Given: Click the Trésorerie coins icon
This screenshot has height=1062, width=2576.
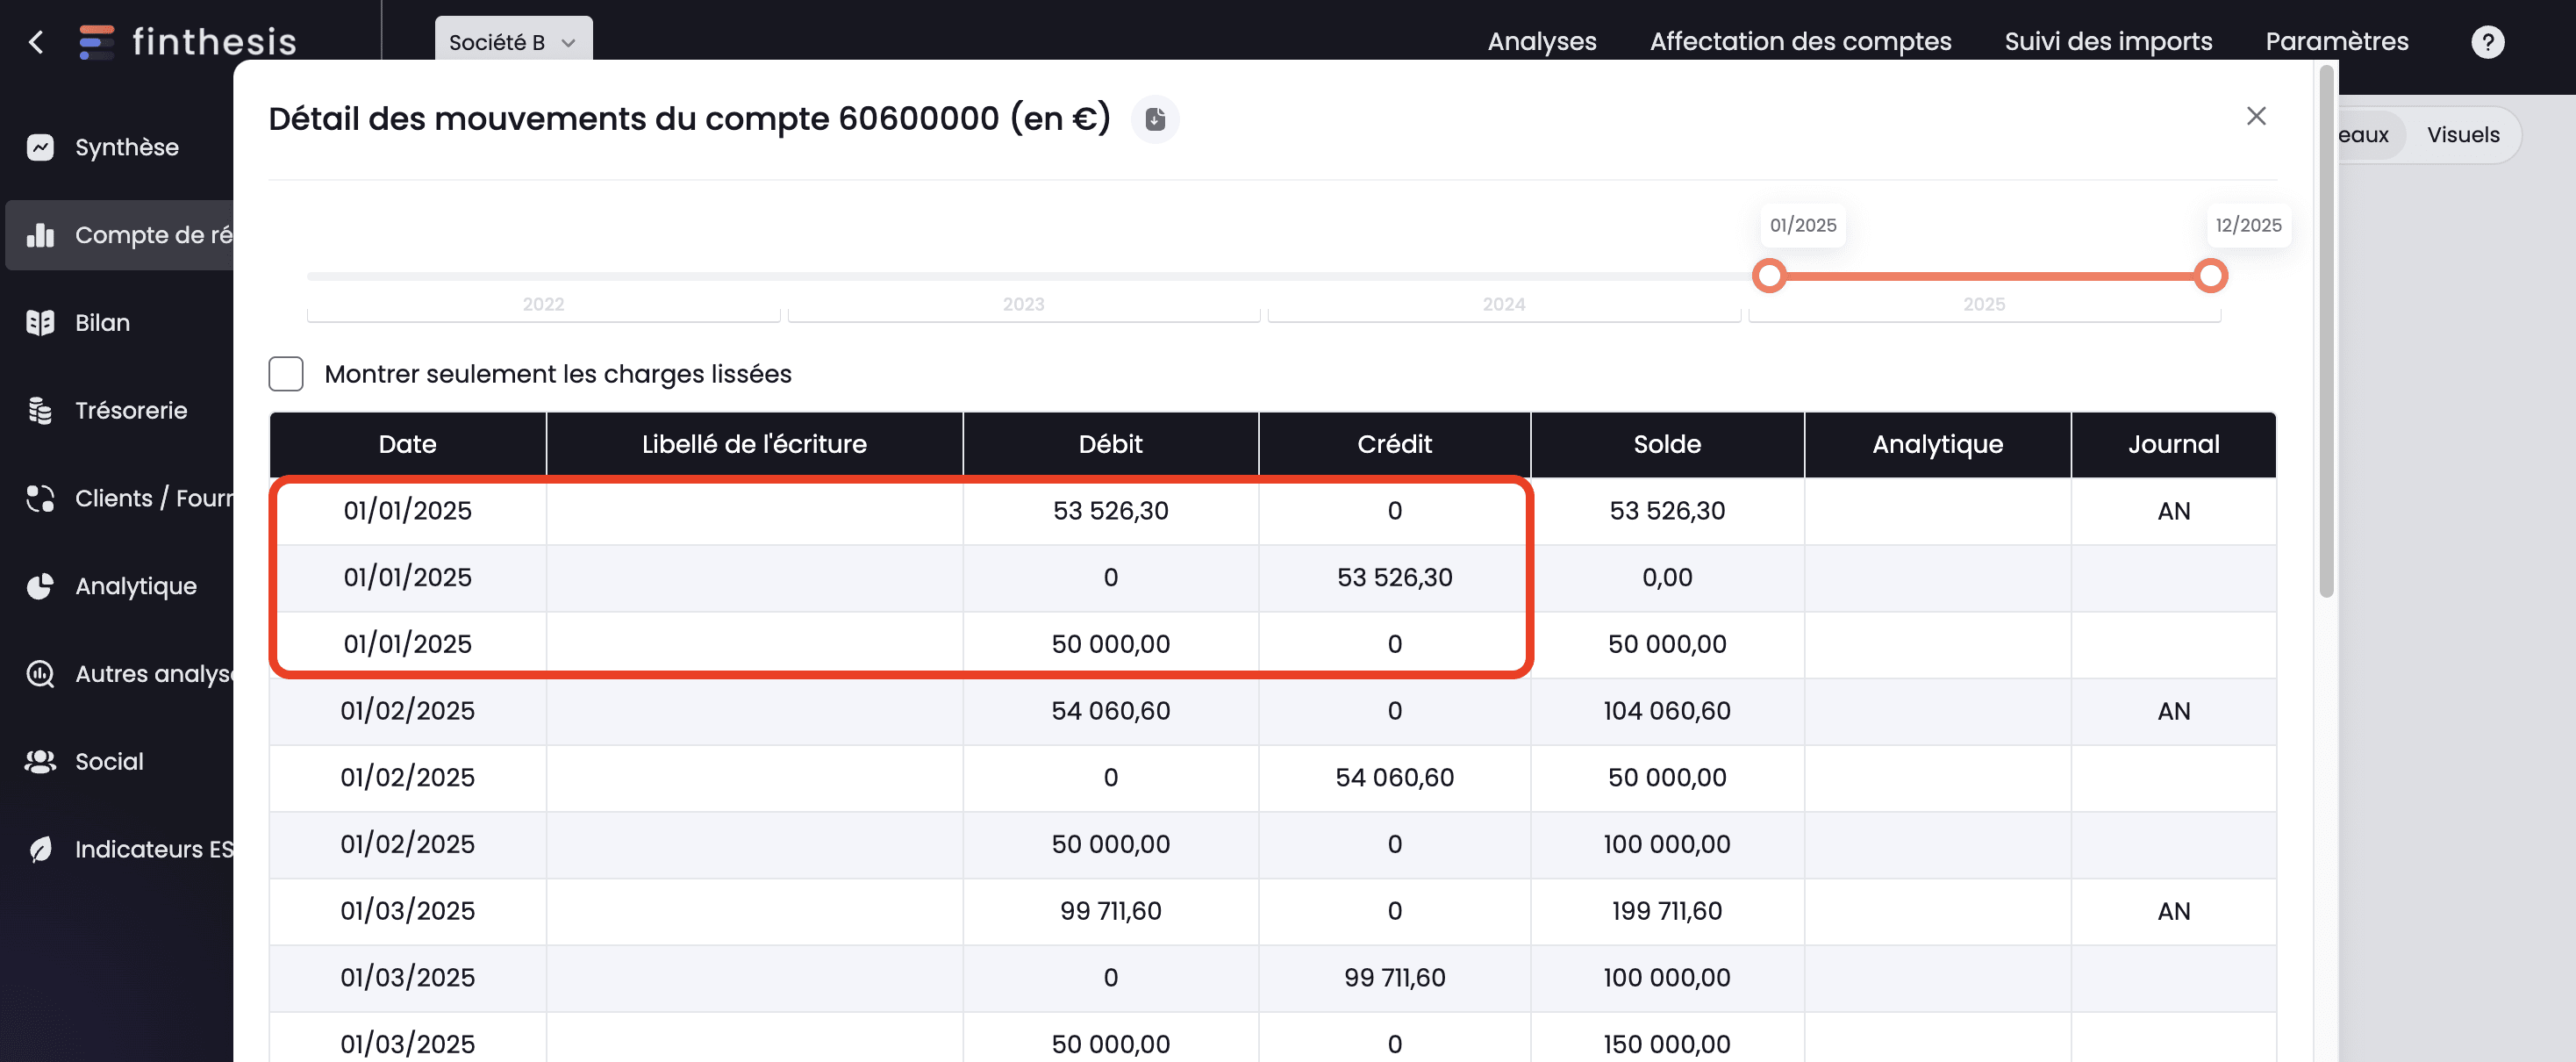Looking at the screenshot, I should pos(40,411).
